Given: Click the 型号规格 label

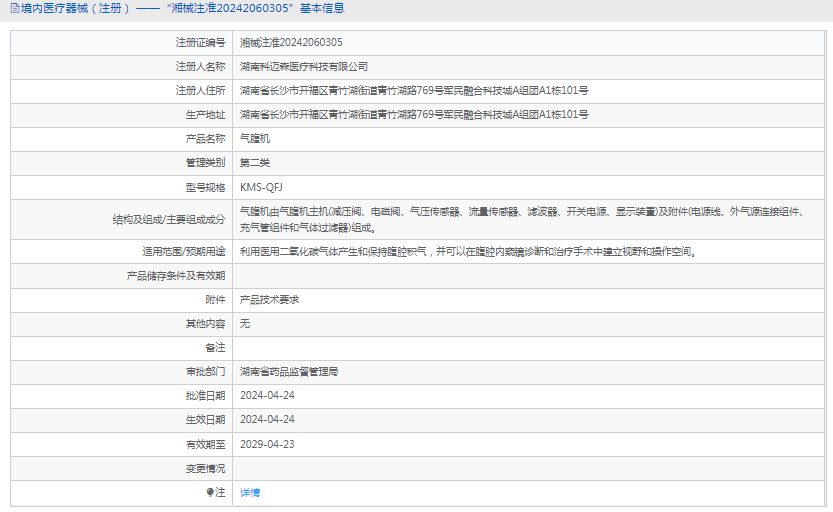Looking at the screenshot, I should click(x=206, y=187).
